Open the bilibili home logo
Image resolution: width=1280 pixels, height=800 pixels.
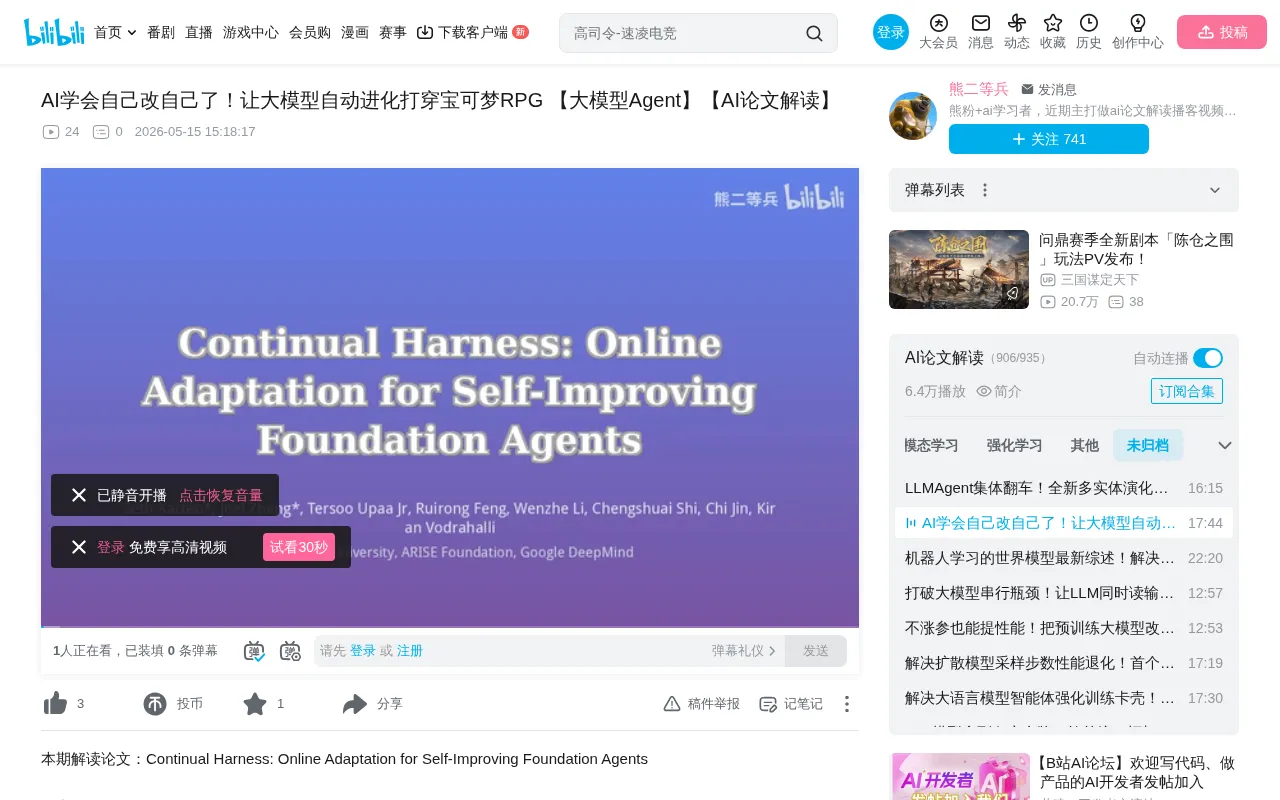coord(54,32)
